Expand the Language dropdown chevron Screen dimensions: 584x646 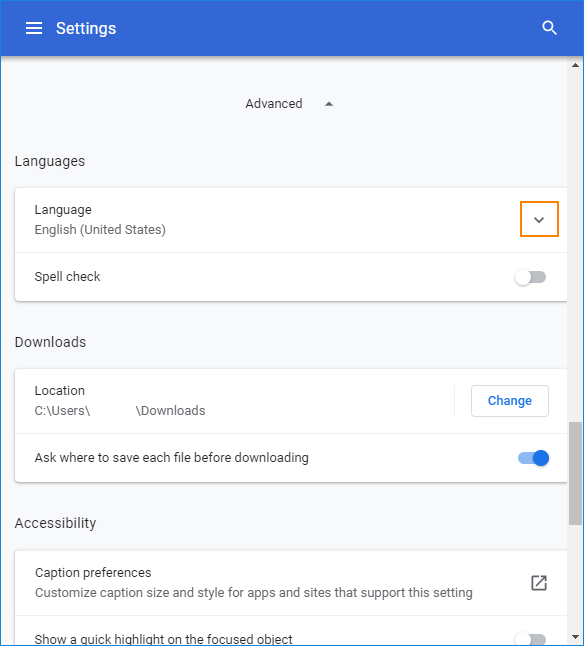[x=539, y=219]
